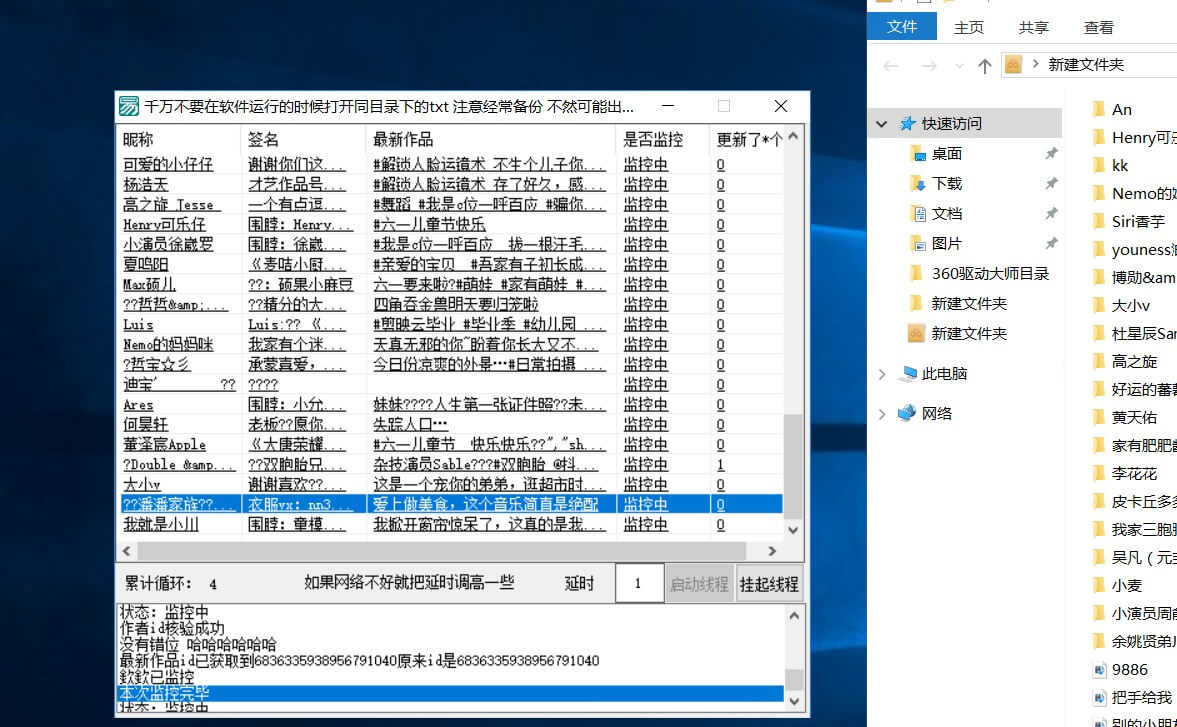Open the orange-icon 新建文件夹 in sidebar
The image size is (1177, 727).
click(969, 334)
